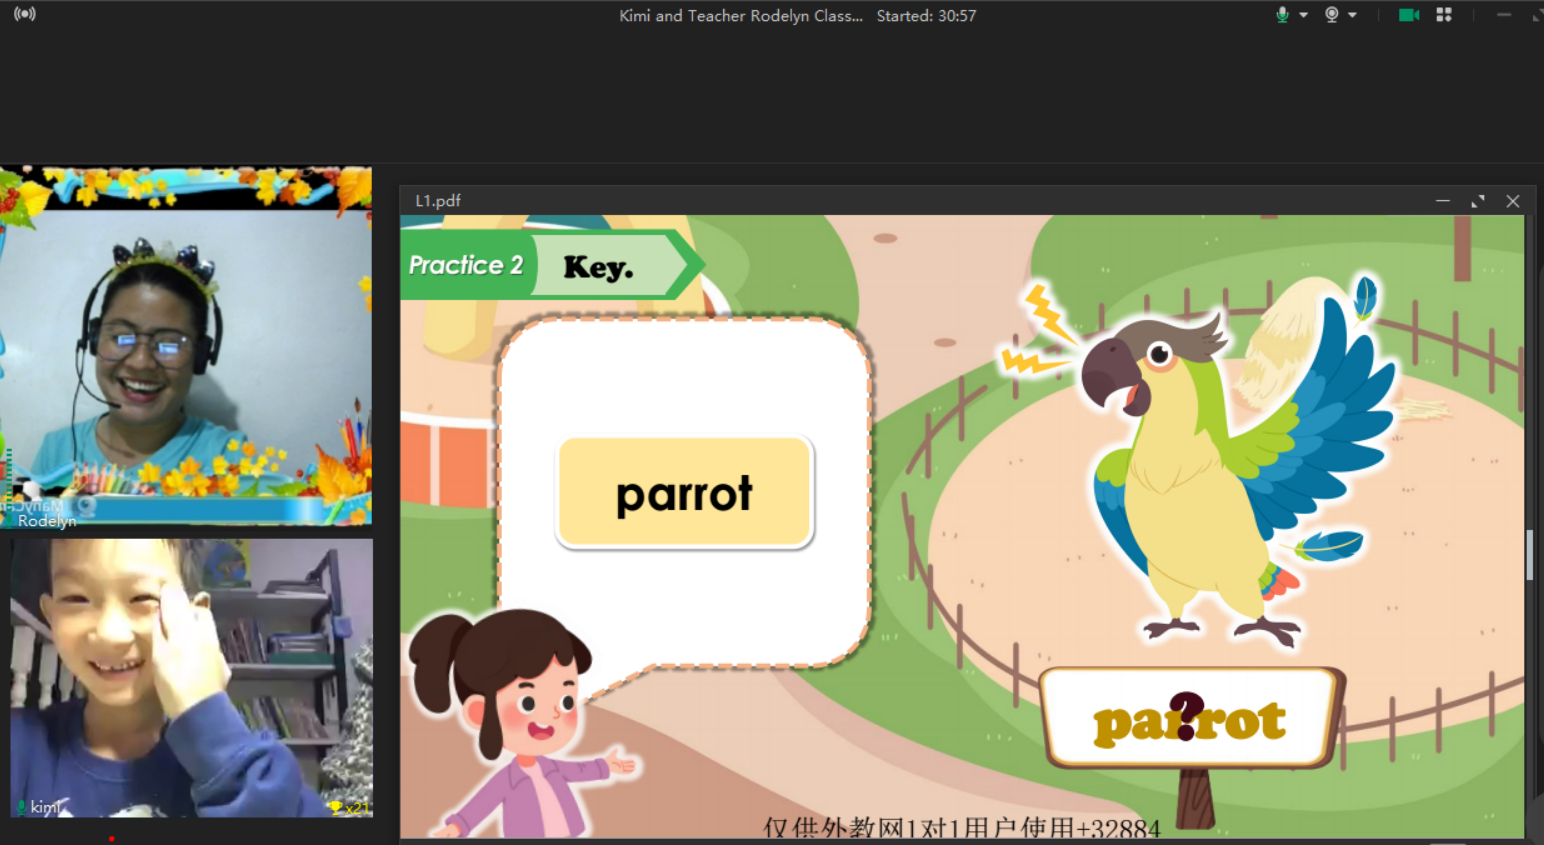Viewport: 1544px width, 845px height.
Task: Click the 'Practice 2' green label
Action: (x=466, y=265)
